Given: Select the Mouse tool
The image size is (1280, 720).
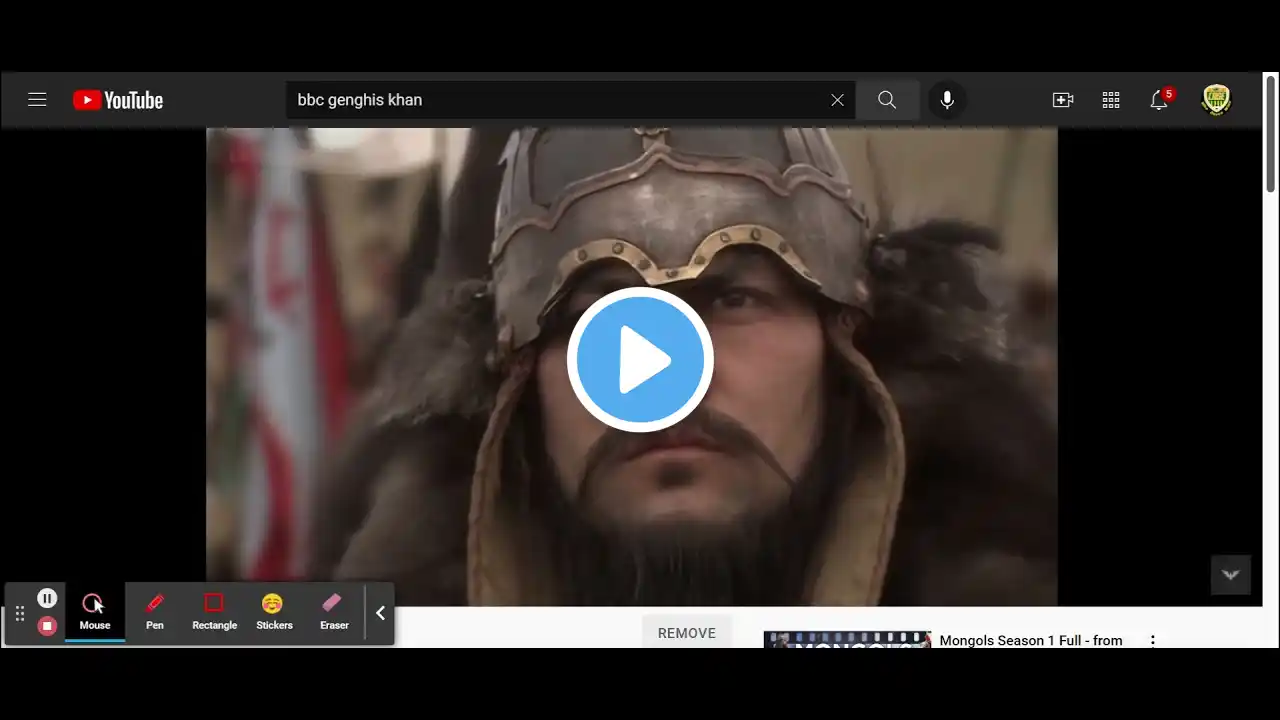Looking at the screenshot, I should click(x=95, y=612).
